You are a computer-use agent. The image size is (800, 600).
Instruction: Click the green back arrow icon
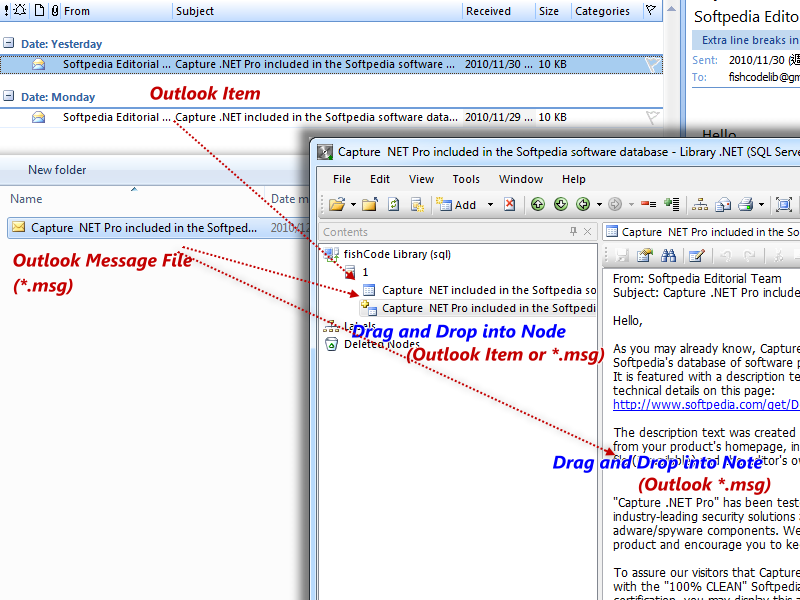coord(583,205)
